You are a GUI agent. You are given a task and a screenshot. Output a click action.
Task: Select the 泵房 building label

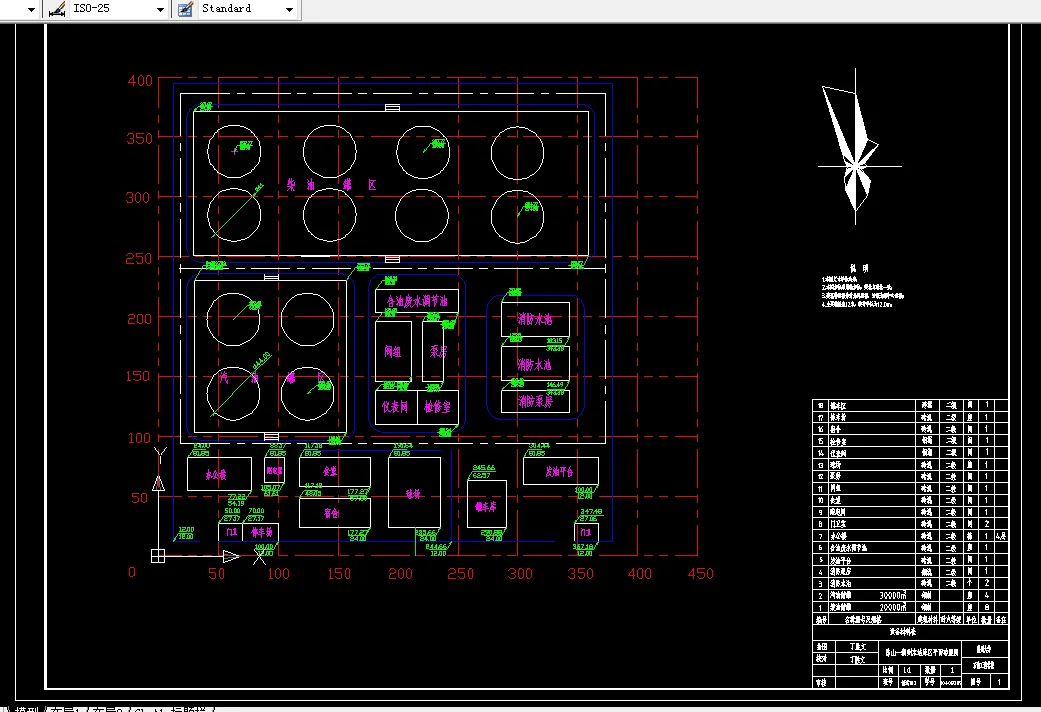(x=438, y=351)
